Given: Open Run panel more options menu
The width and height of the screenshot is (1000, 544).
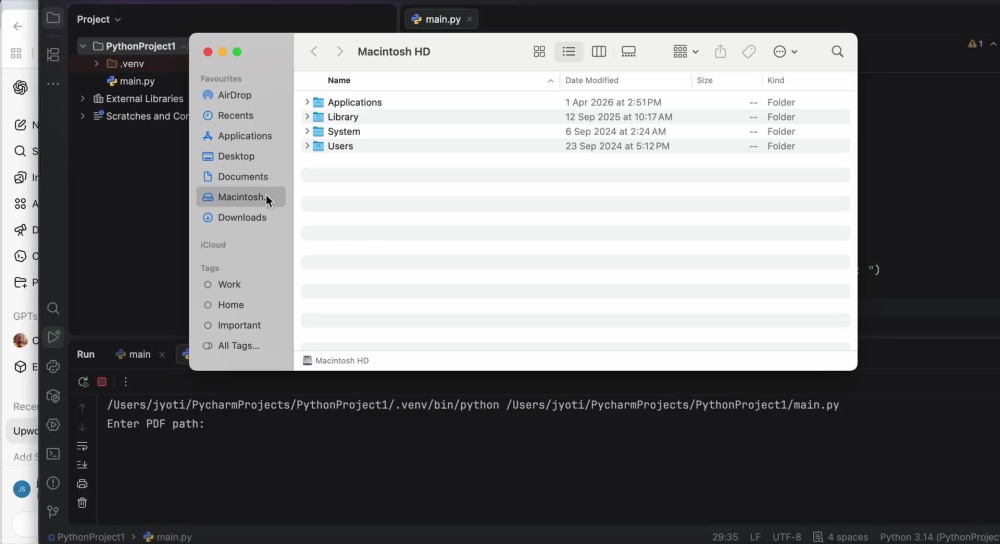Looking at the screenshot, I should click(x=125, y=382).
